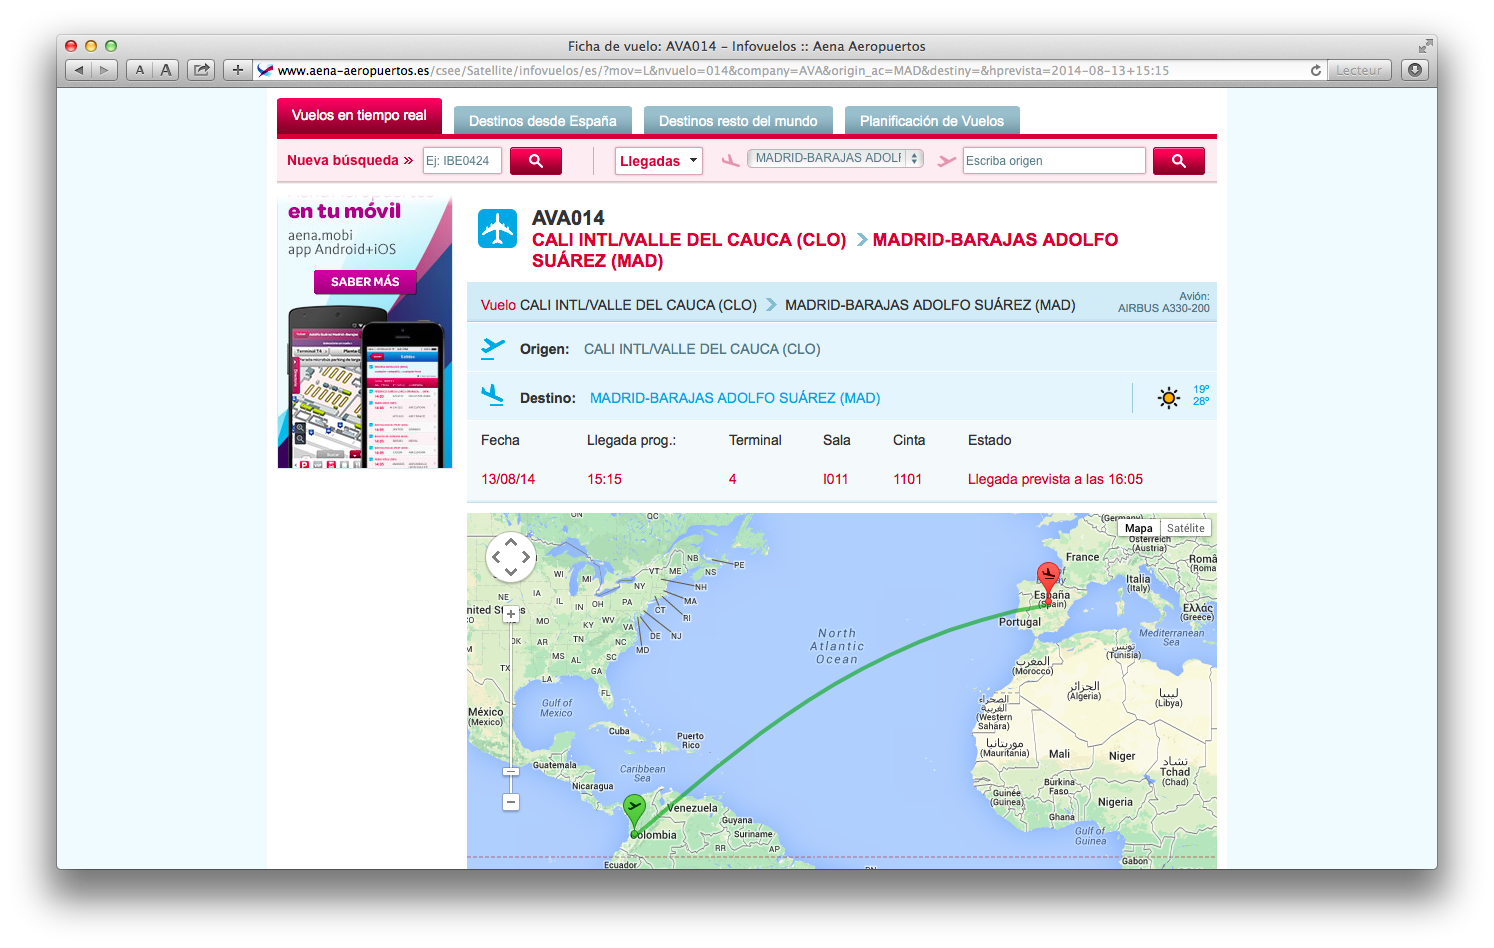The width and height of the screenshot is (1494, 948).
Task: Click the sunny weather icon for Madrid
Action: coord(1168,398)
